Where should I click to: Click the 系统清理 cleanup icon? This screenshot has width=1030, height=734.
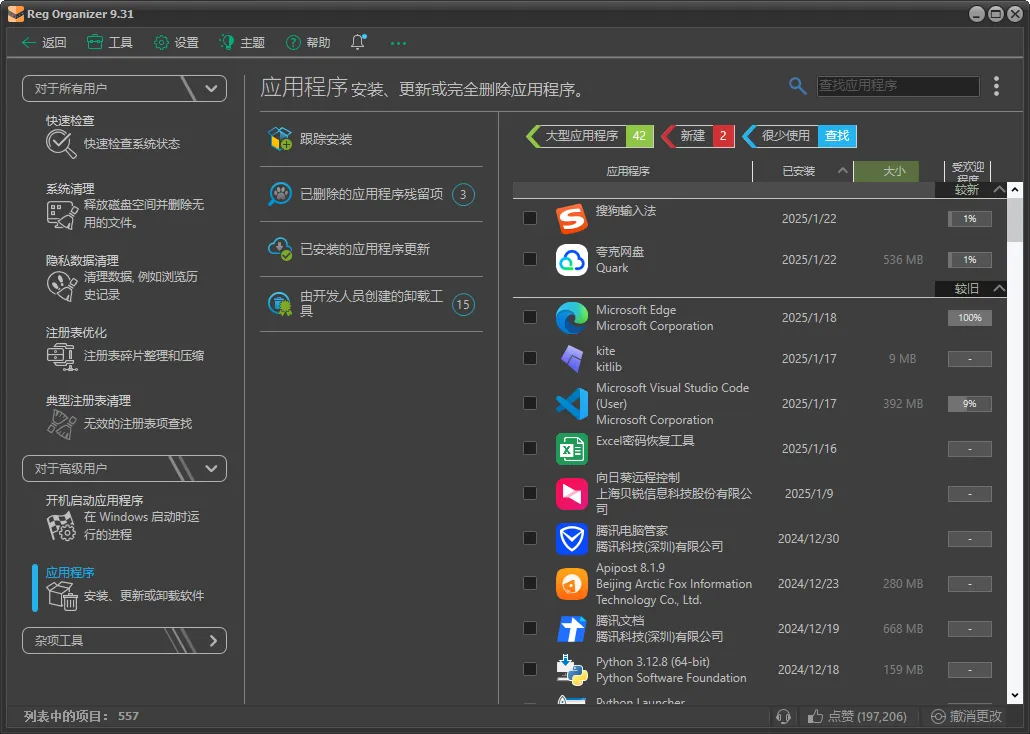(61, 215)
